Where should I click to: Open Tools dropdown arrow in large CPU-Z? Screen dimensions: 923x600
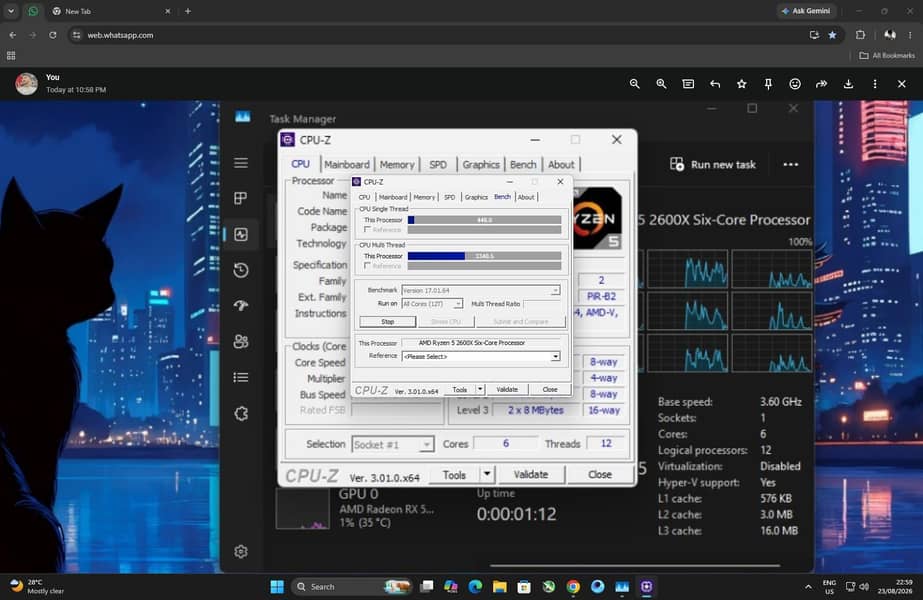coord(487,474)
